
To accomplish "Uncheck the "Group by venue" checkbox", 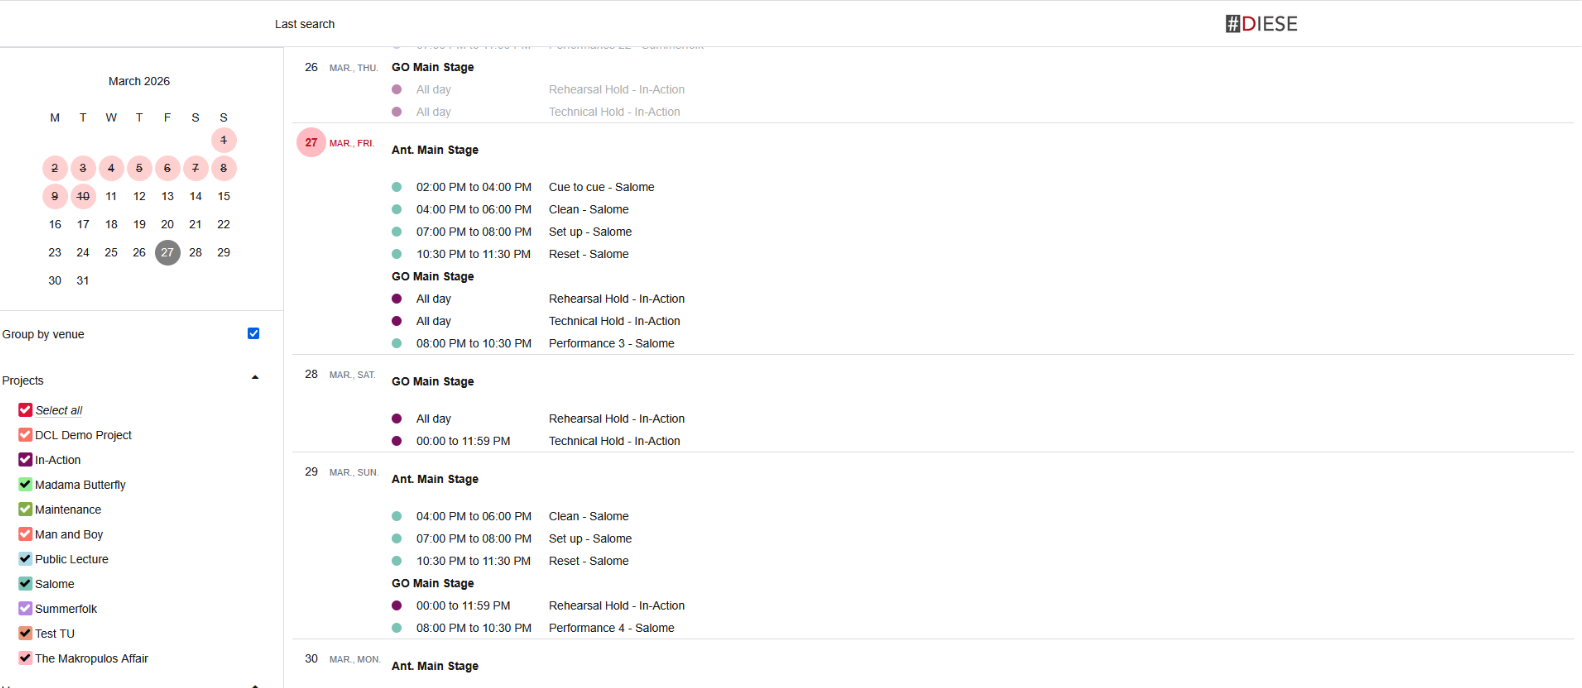I will click(x=253, y=333).
